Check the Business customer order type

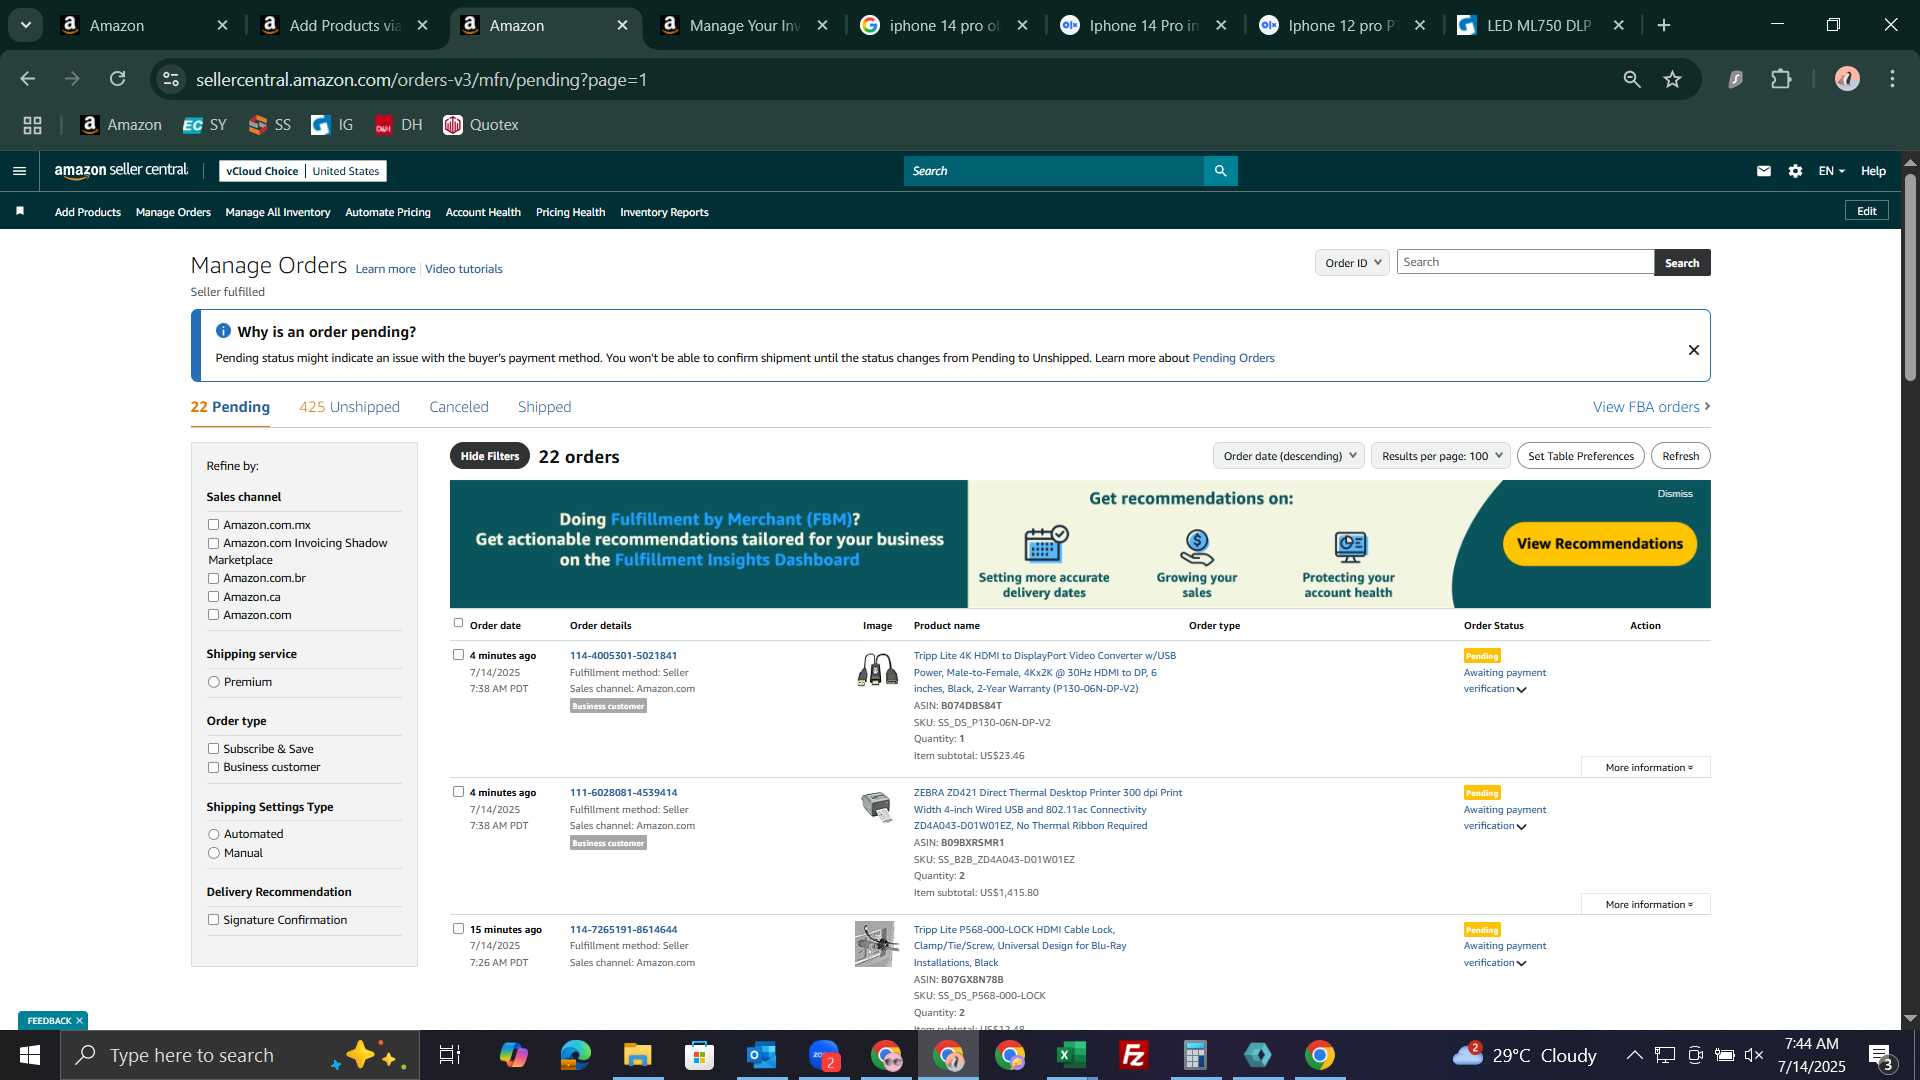coord(213,767)
